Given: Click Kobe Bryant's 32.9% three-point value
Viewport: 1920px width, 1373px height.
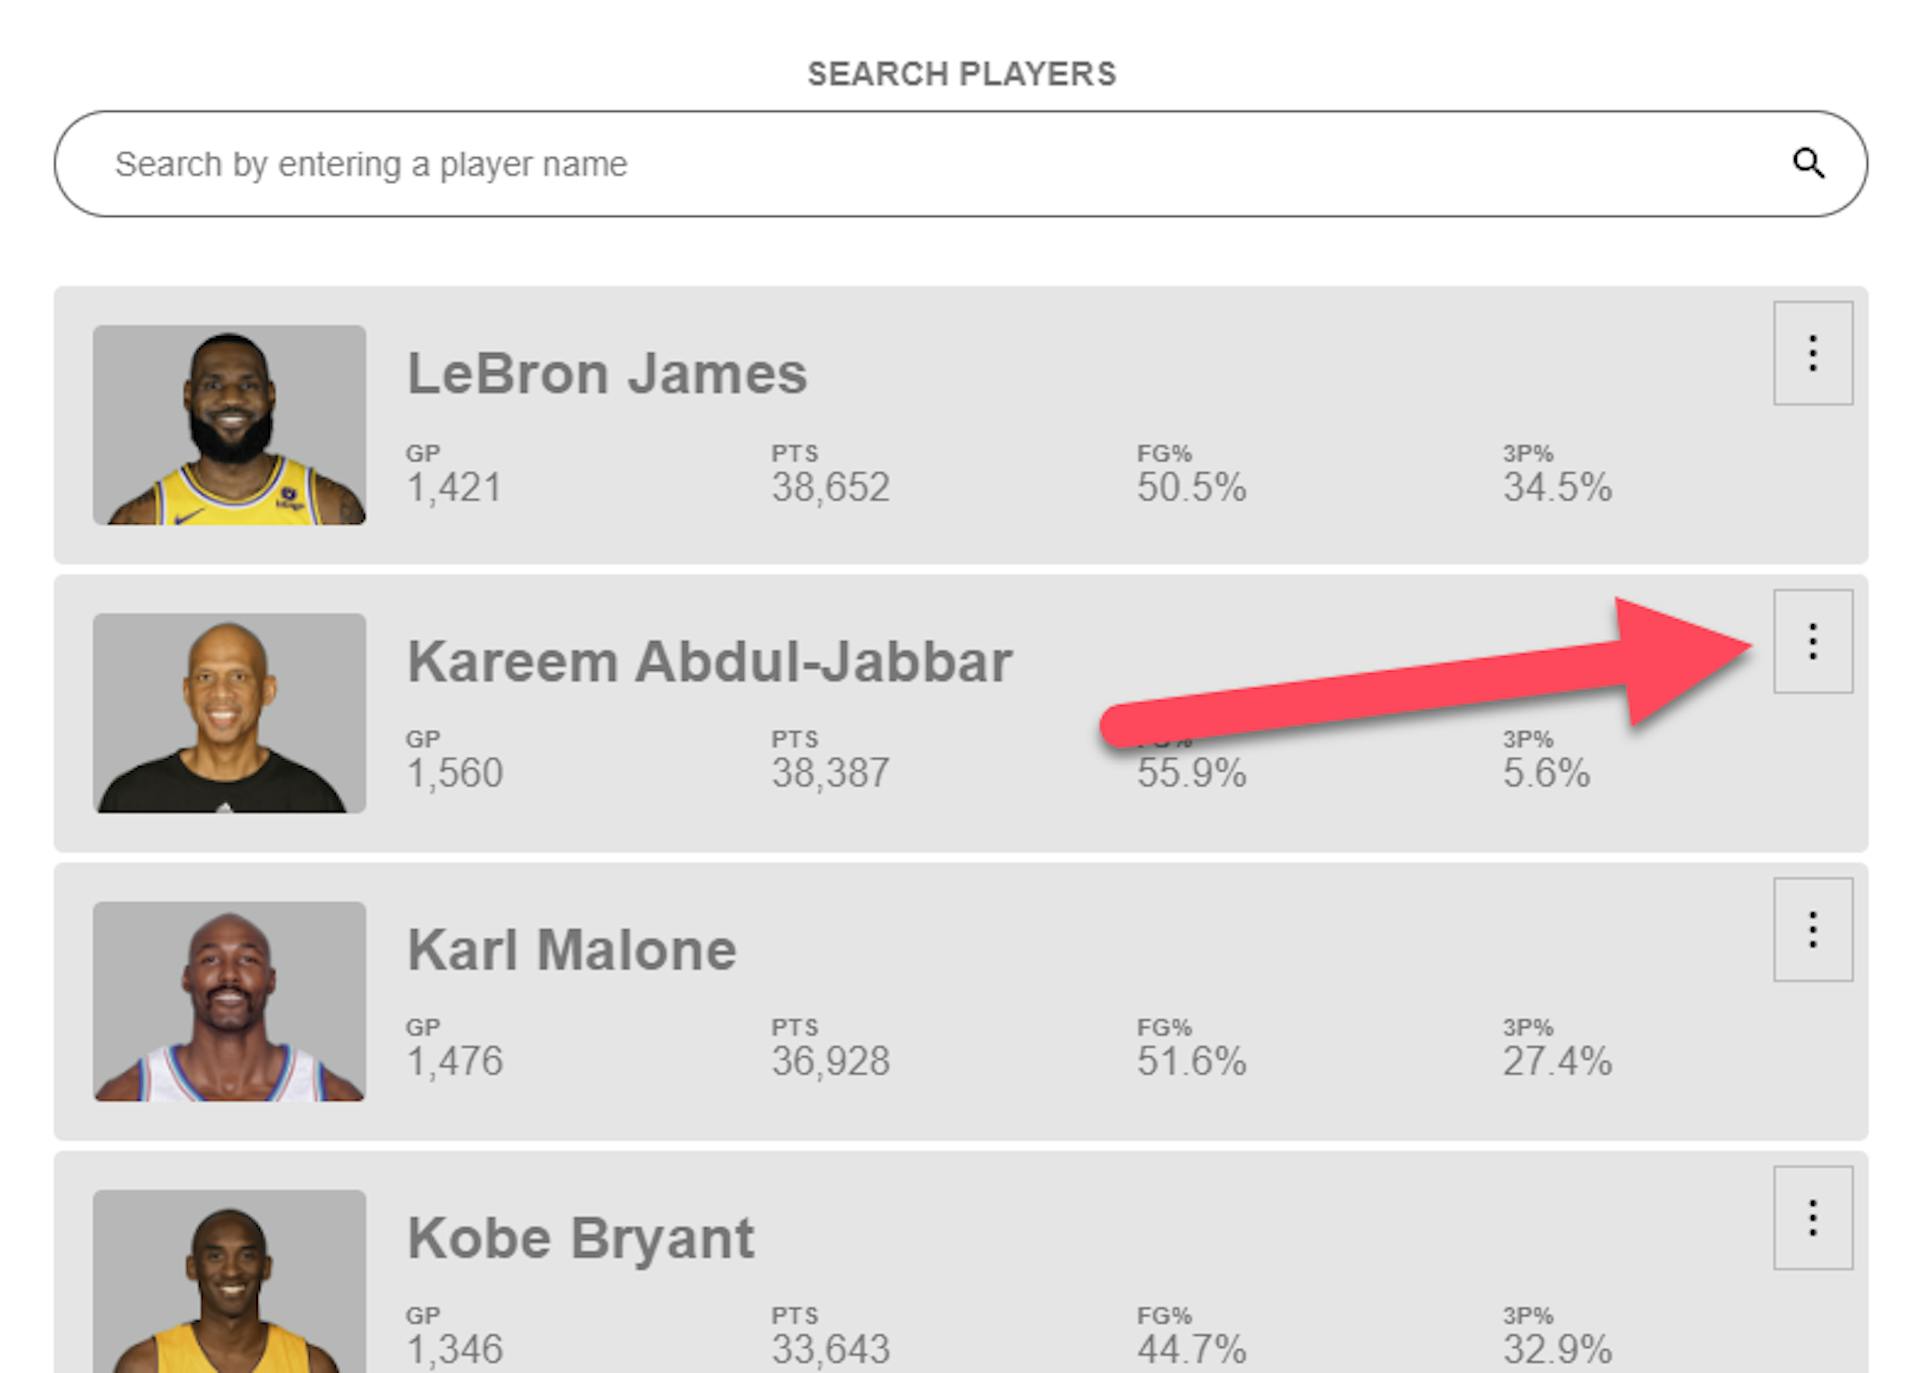Looking at the screenshot, I should pos(1557,1349).
